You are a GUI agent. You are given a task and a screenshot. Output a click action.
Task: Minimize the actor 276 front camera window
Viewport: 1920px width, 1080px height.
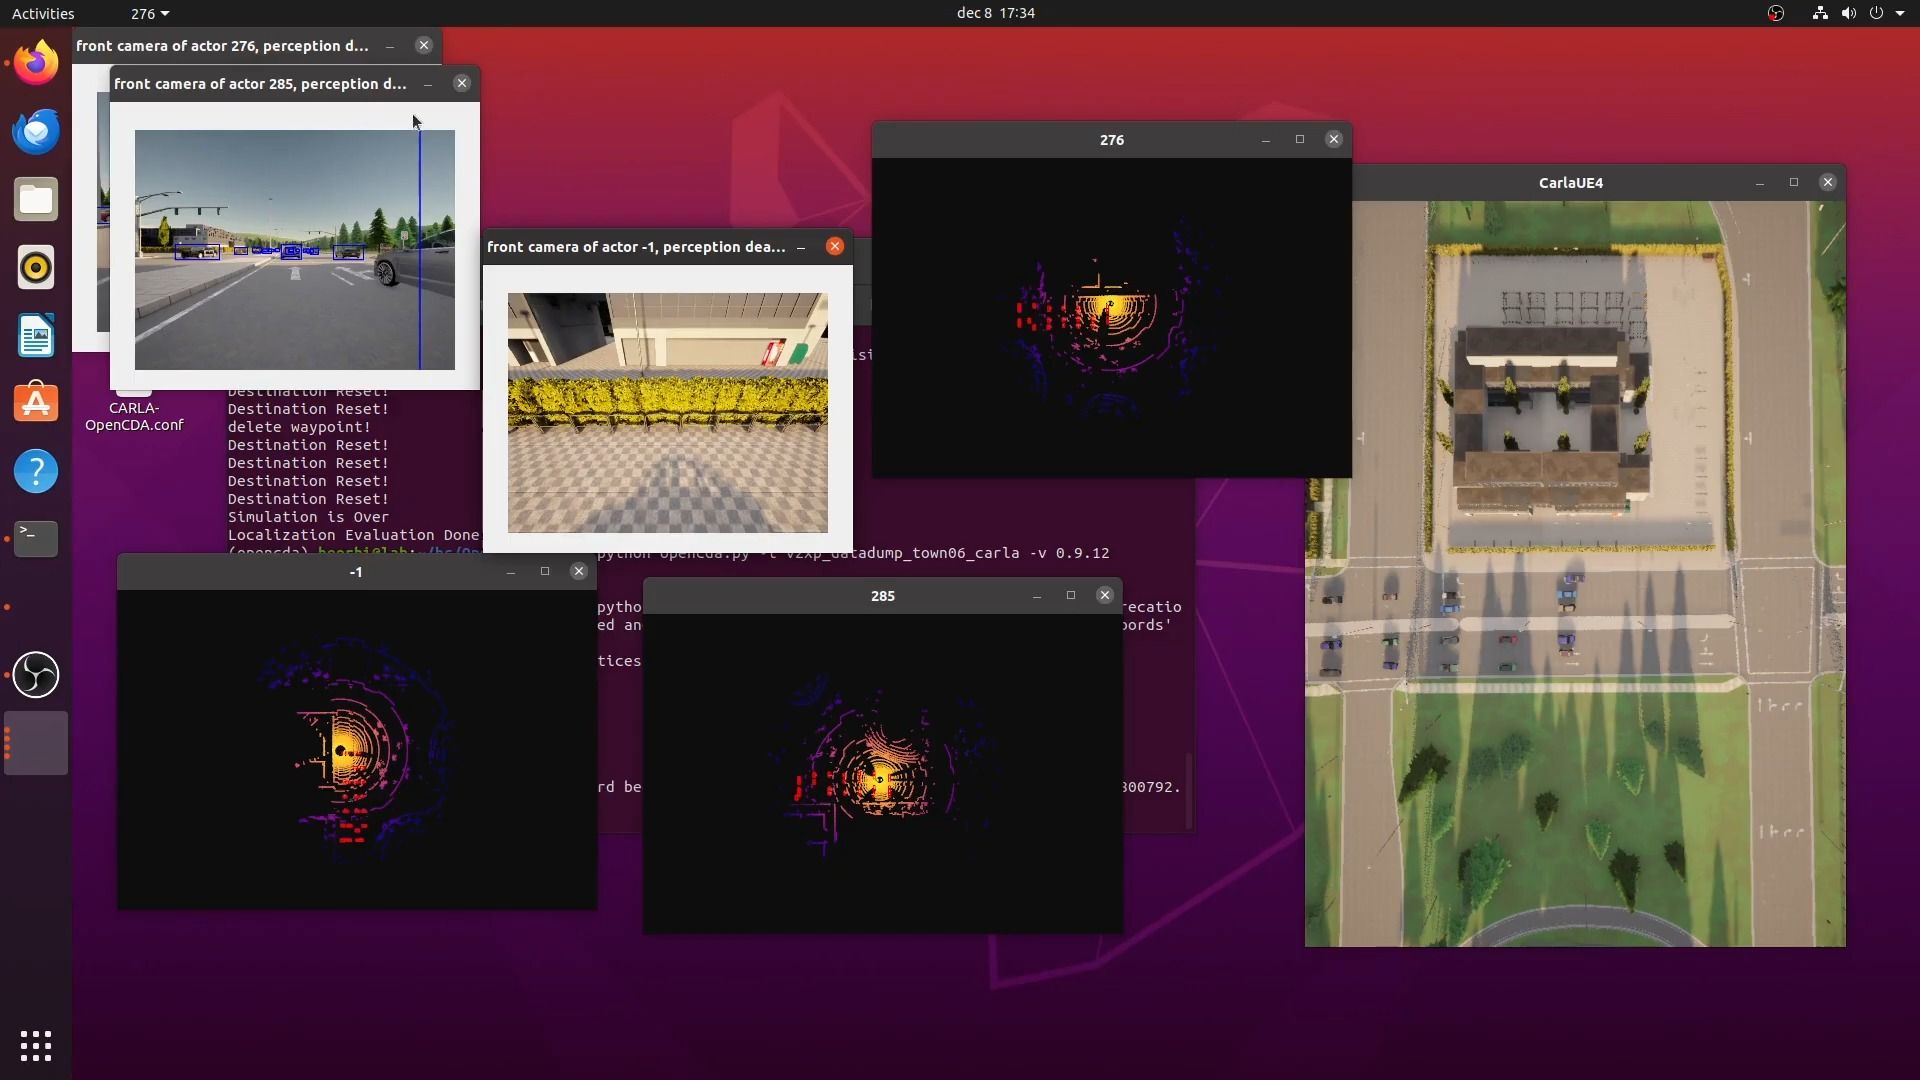point(390,46)
